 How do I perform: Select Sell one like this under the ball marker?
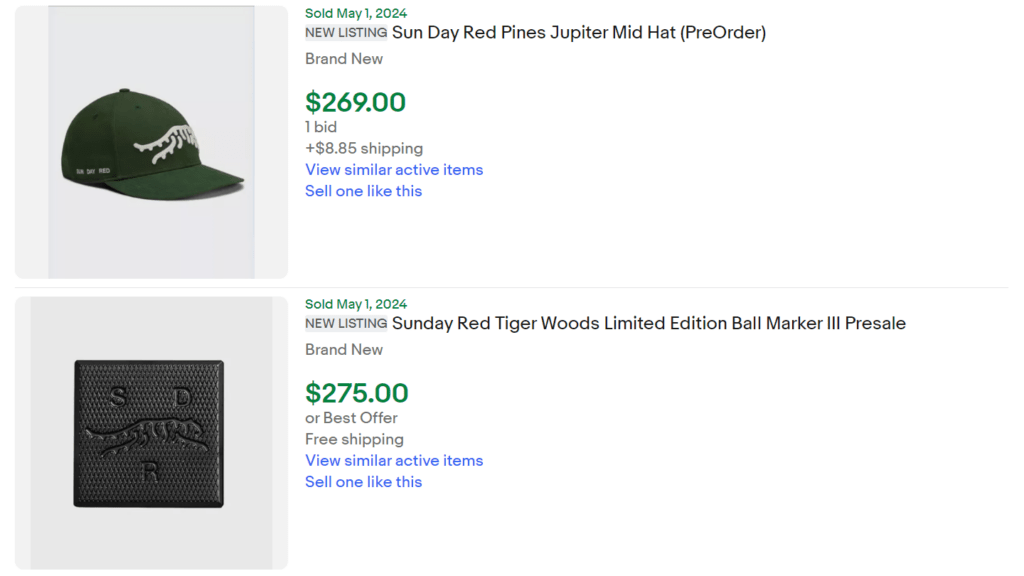[x=363, y=482]
